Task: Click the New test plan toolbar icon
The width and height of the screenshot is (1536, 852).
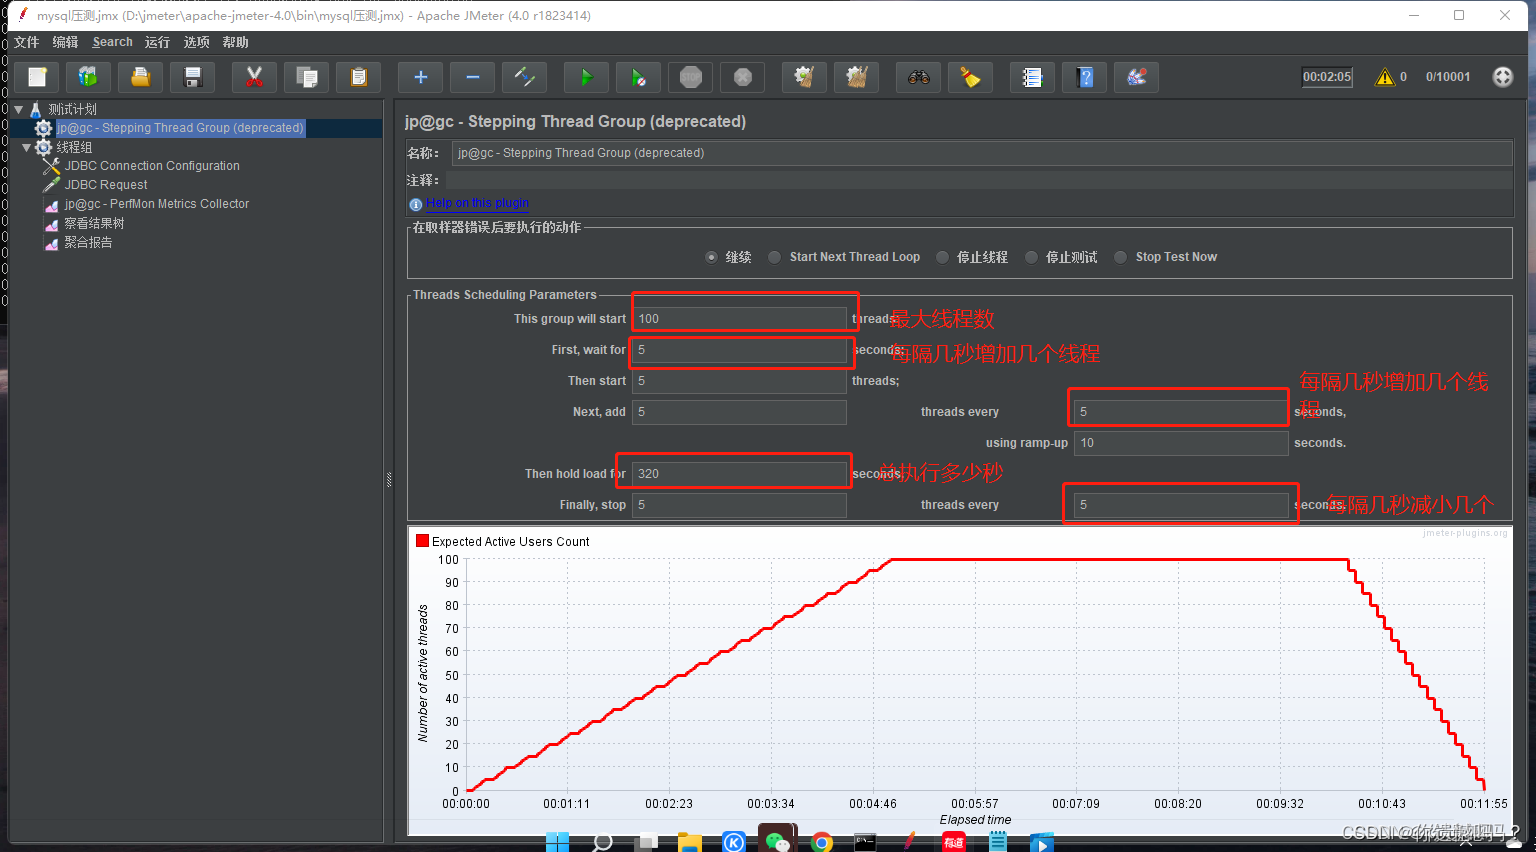Action: (x=37, y=77)
